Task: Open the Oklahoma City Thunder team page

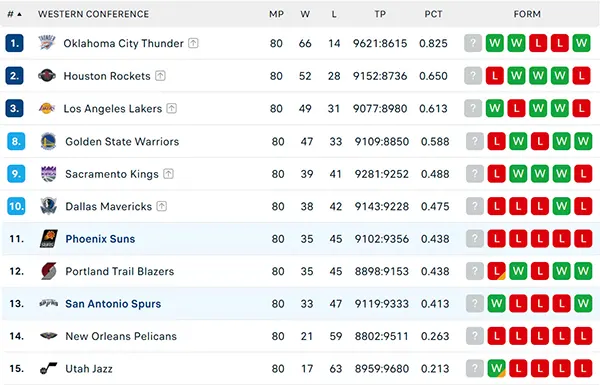Action: tap(124, 43)
